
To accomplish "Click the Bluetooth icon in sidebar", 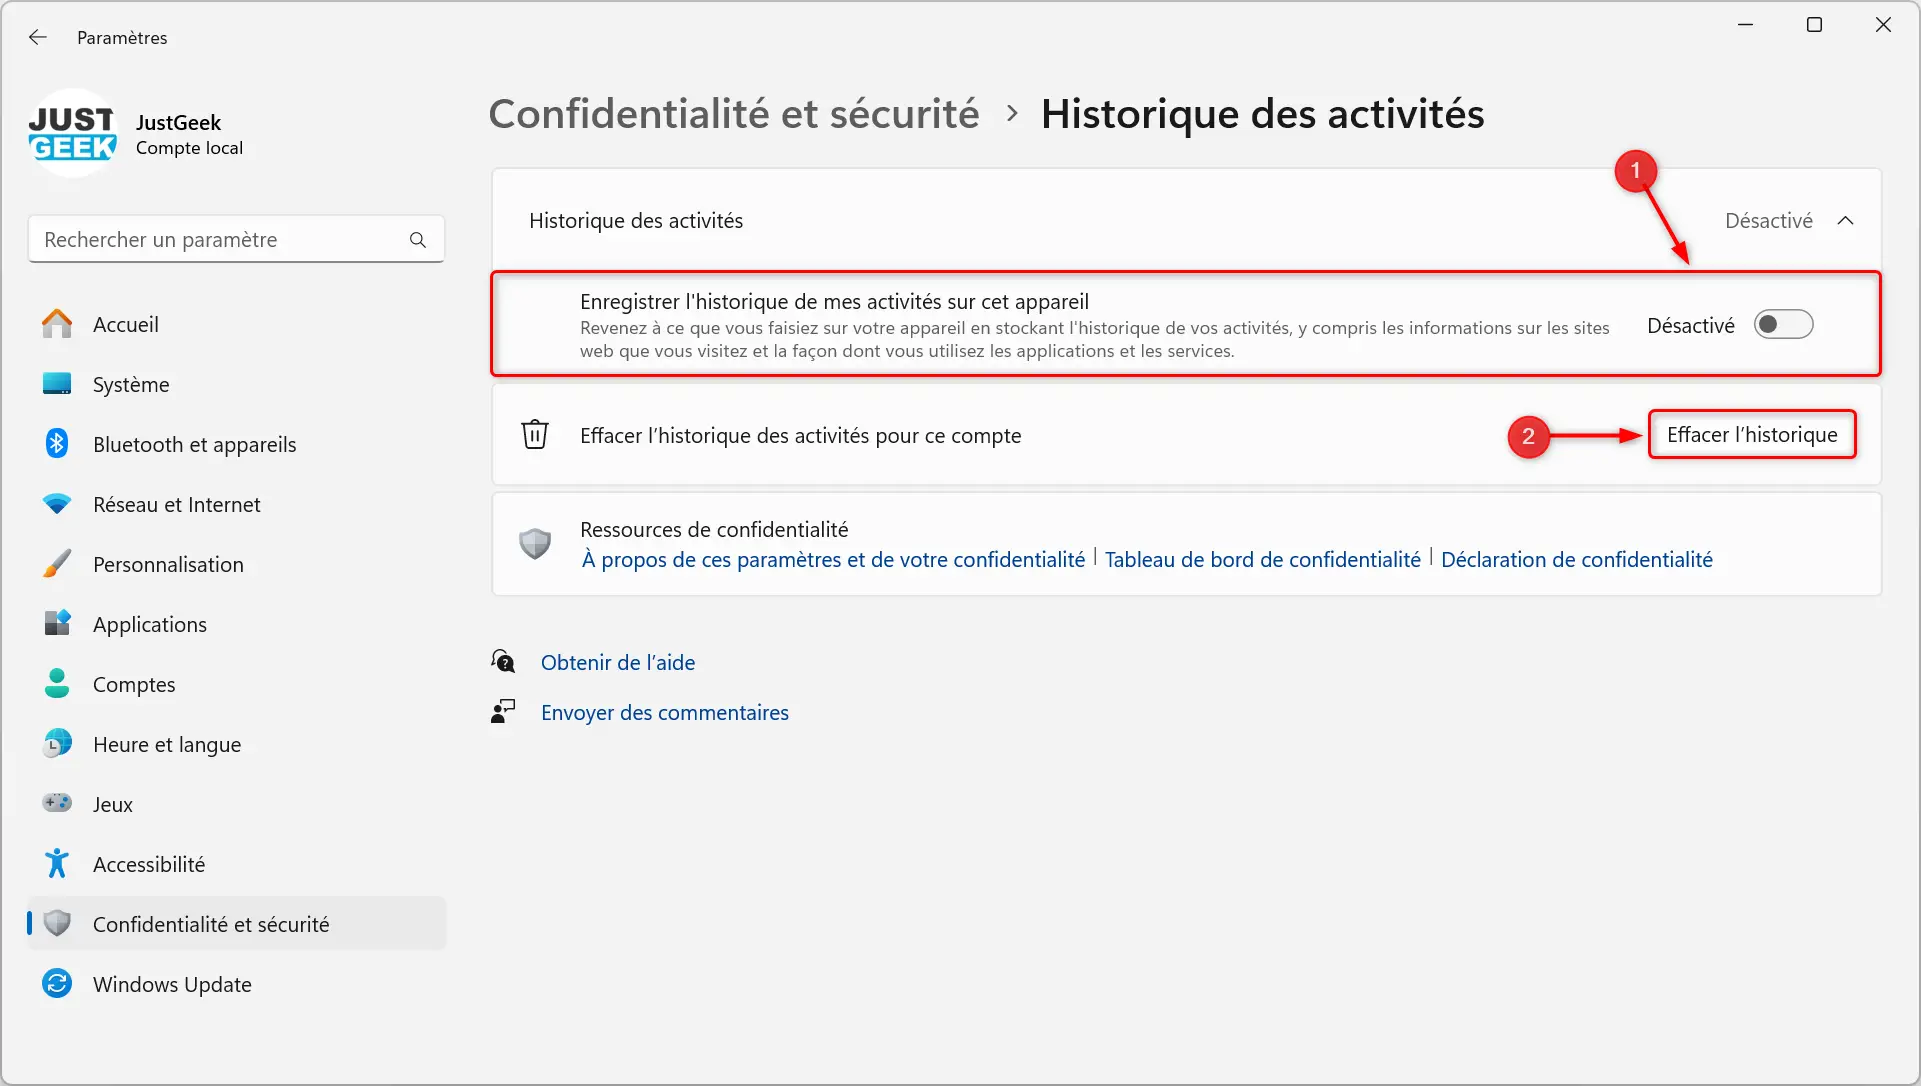I will point(57,444).
